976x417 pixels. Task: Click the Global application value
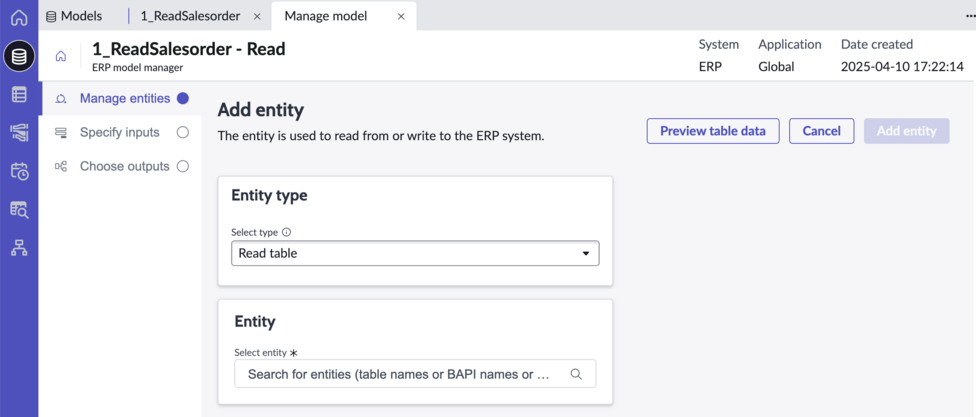pos(776,67)
